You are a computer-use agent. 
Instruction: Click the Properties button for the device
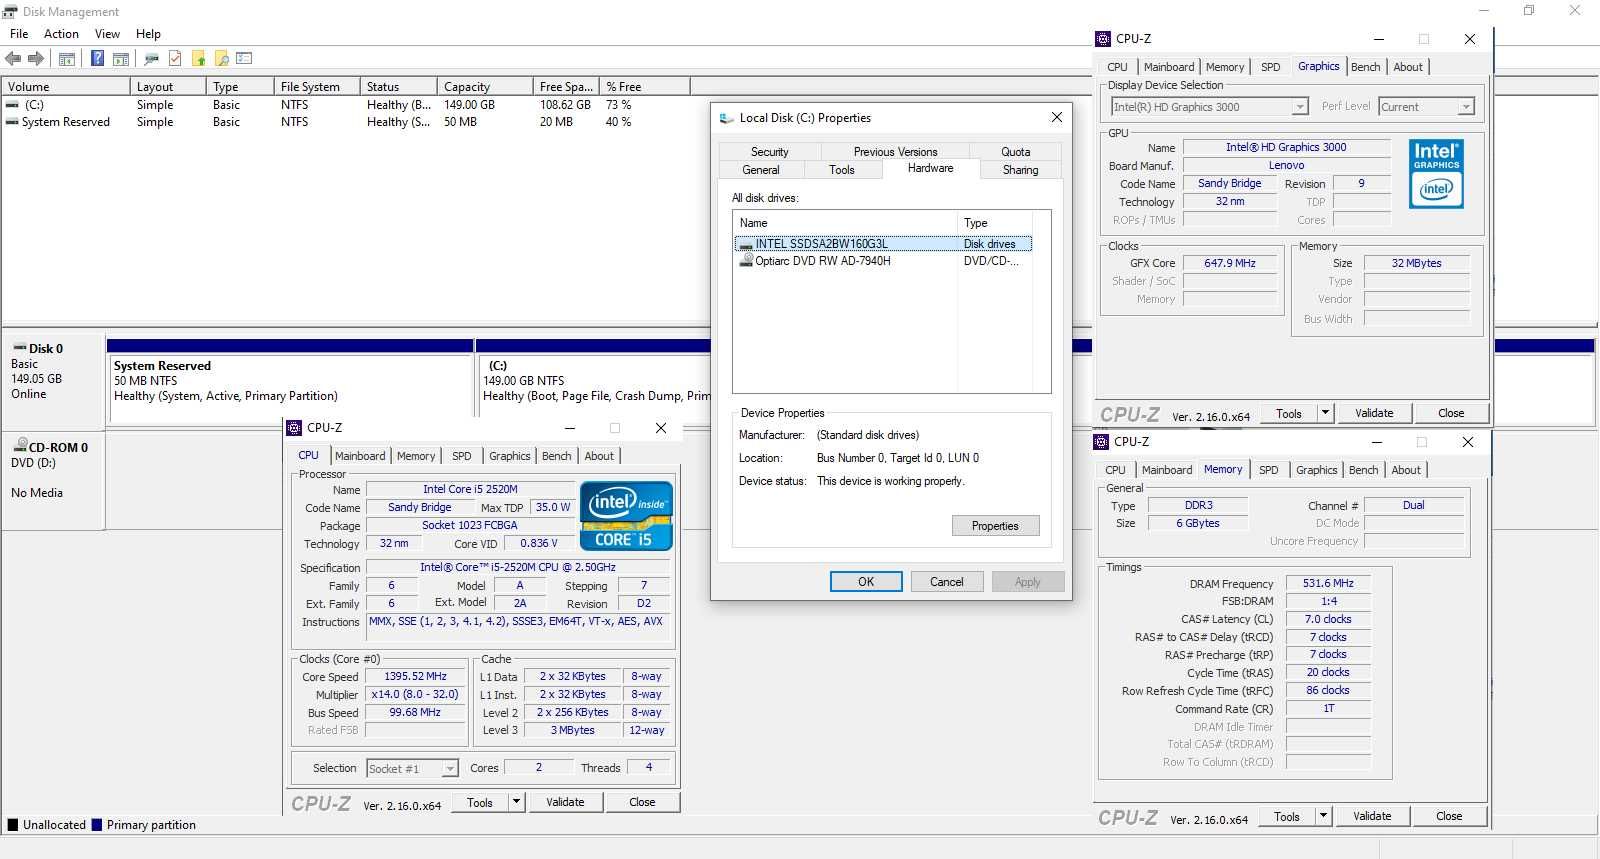tap(995, 526)
